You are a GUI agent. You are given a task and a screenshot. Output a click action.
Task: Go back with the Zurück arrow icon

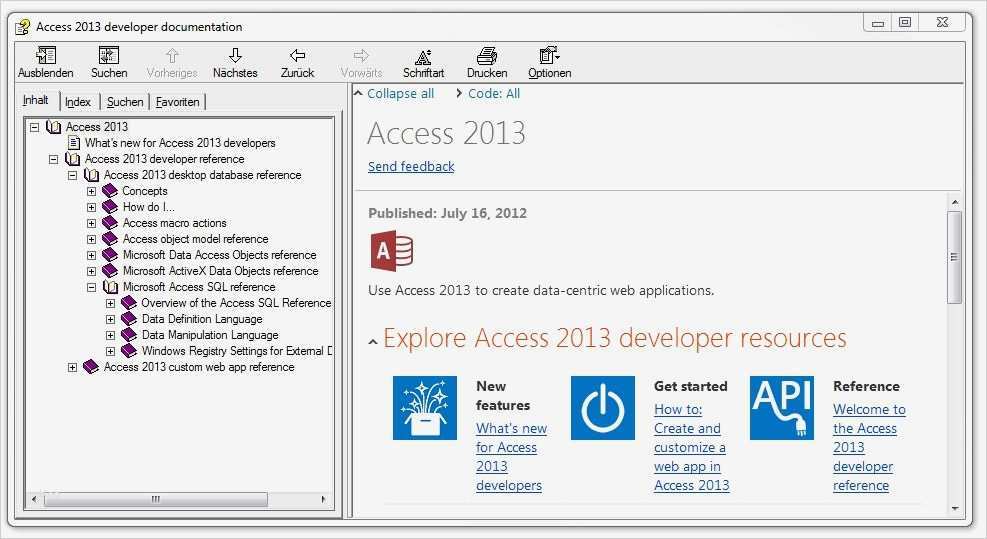[x=297, y=55]
